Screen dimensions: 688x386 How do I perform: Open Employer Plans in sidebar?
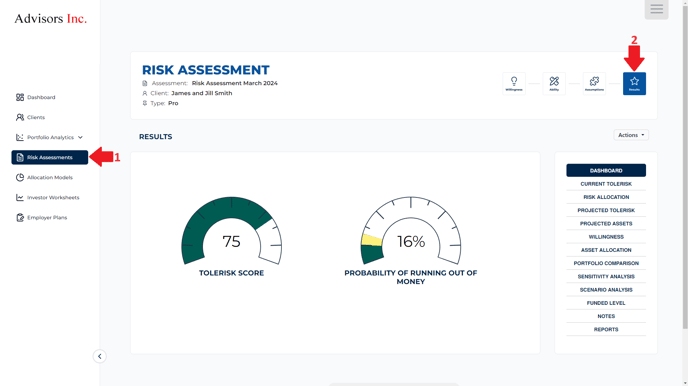(42, 218)
